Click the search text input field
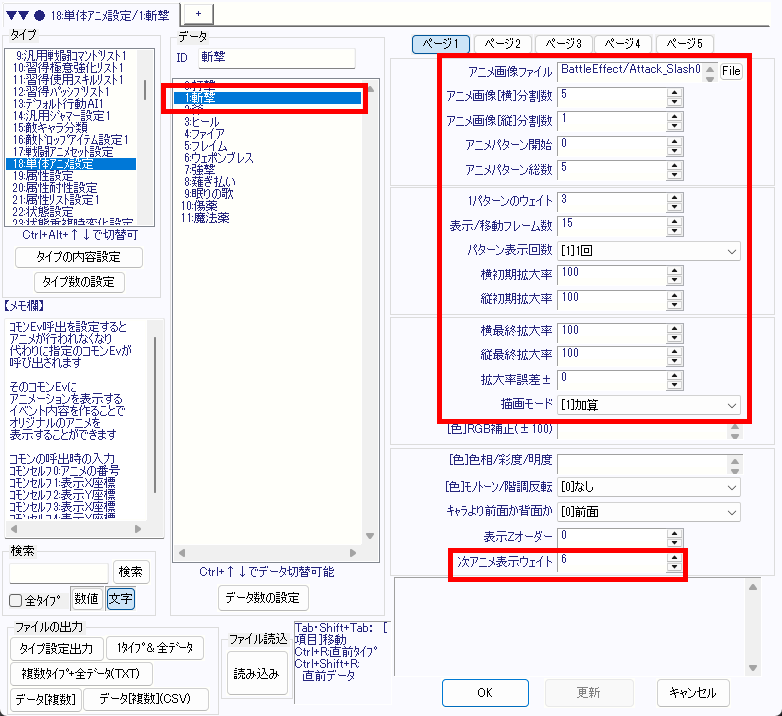 (x=59, y=572)
